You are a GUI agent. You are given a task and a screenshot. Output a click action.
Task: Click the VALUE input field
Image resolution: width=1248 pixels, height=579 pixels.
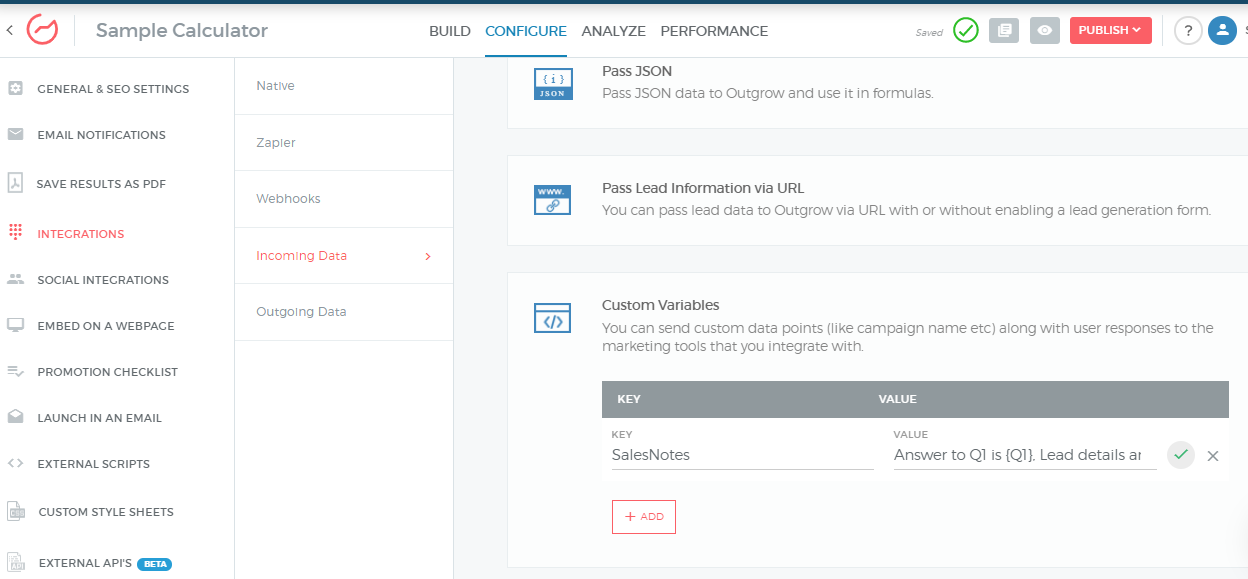pyautogui.click(x=1025, y=455)
